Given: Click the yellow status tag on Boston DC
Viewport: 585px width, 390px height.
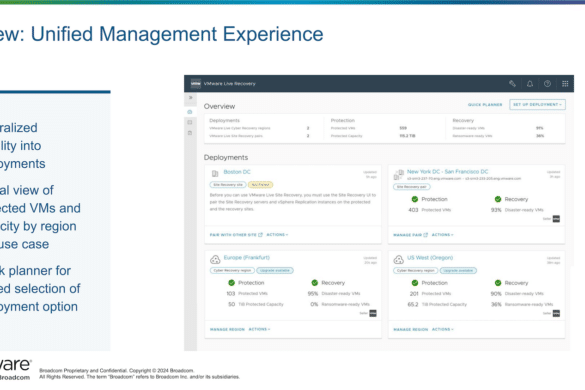Looking at the screenshot, I should coord(260,185).
